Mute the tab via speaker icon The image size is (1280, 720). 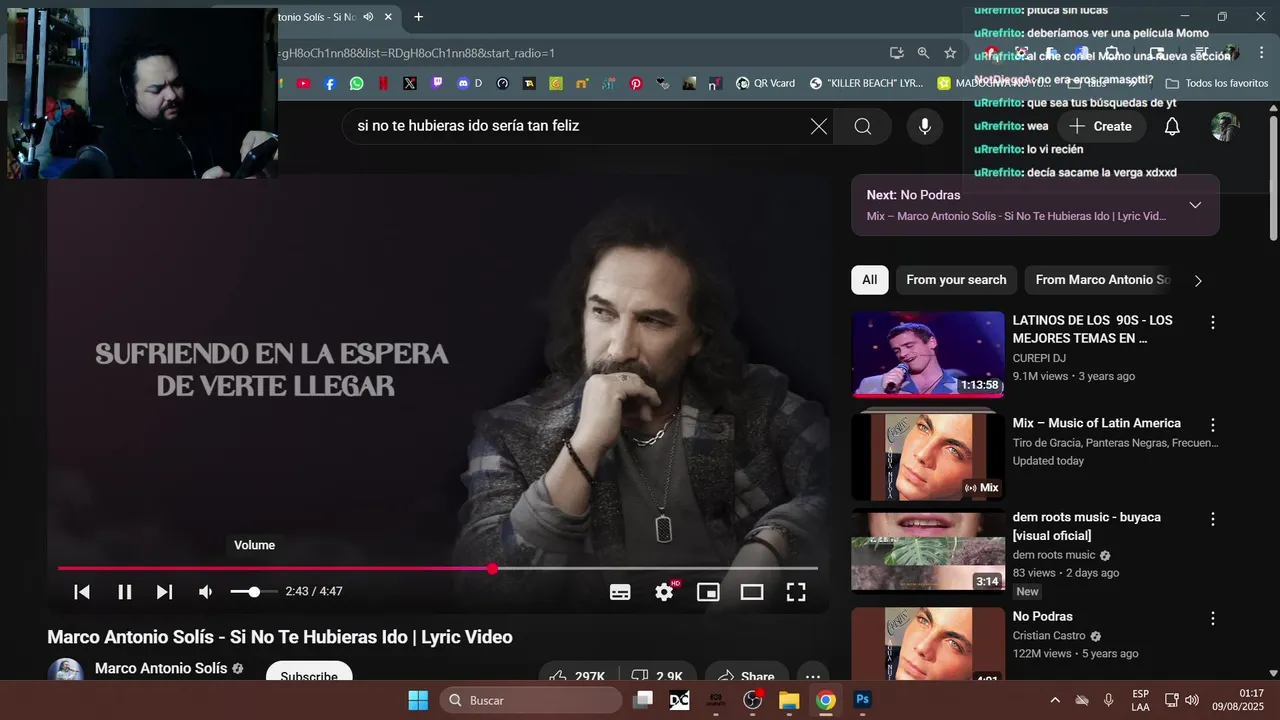pos(368,17)
